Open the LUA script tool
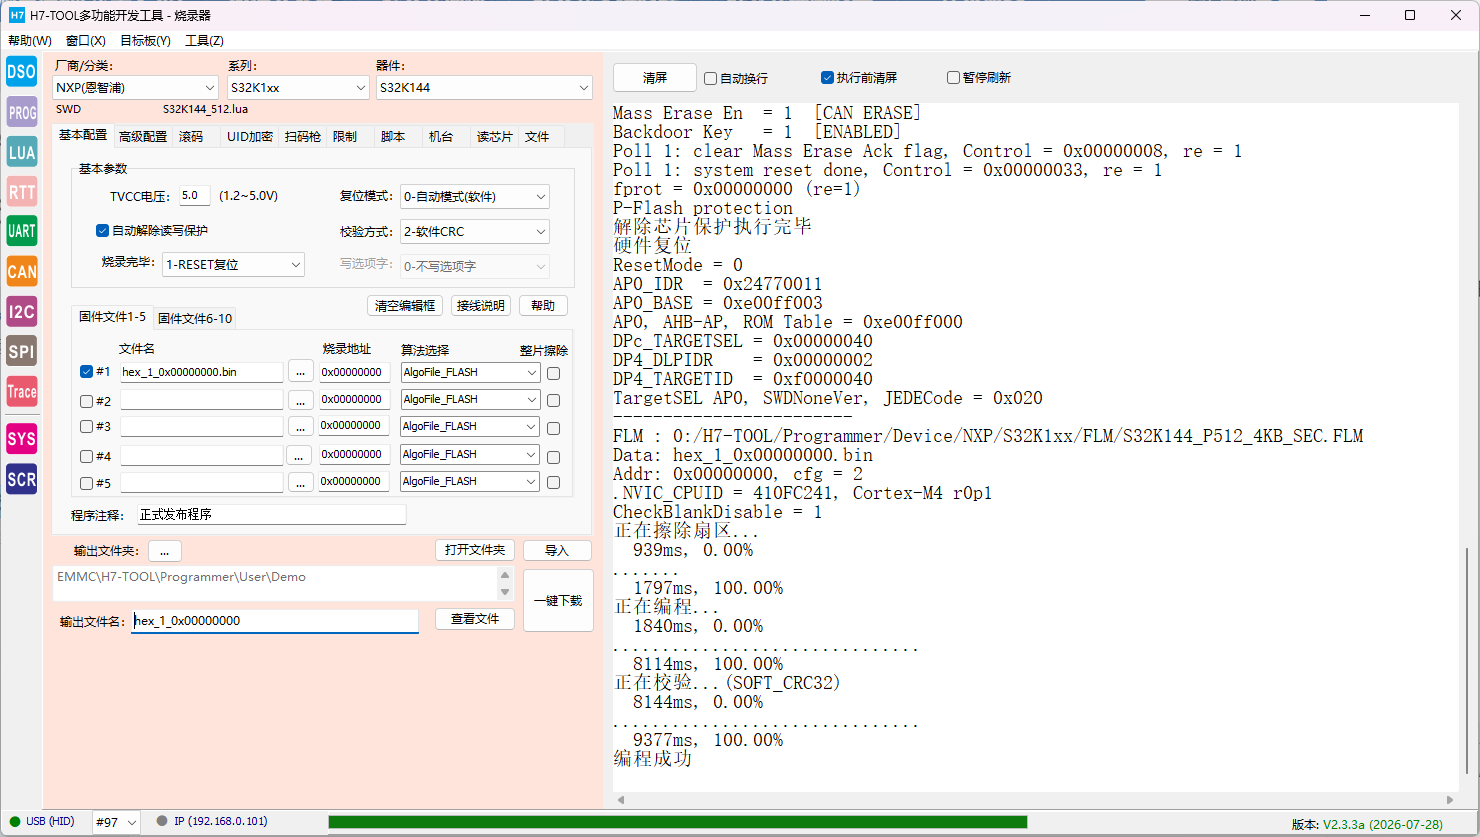 point(21,152)
